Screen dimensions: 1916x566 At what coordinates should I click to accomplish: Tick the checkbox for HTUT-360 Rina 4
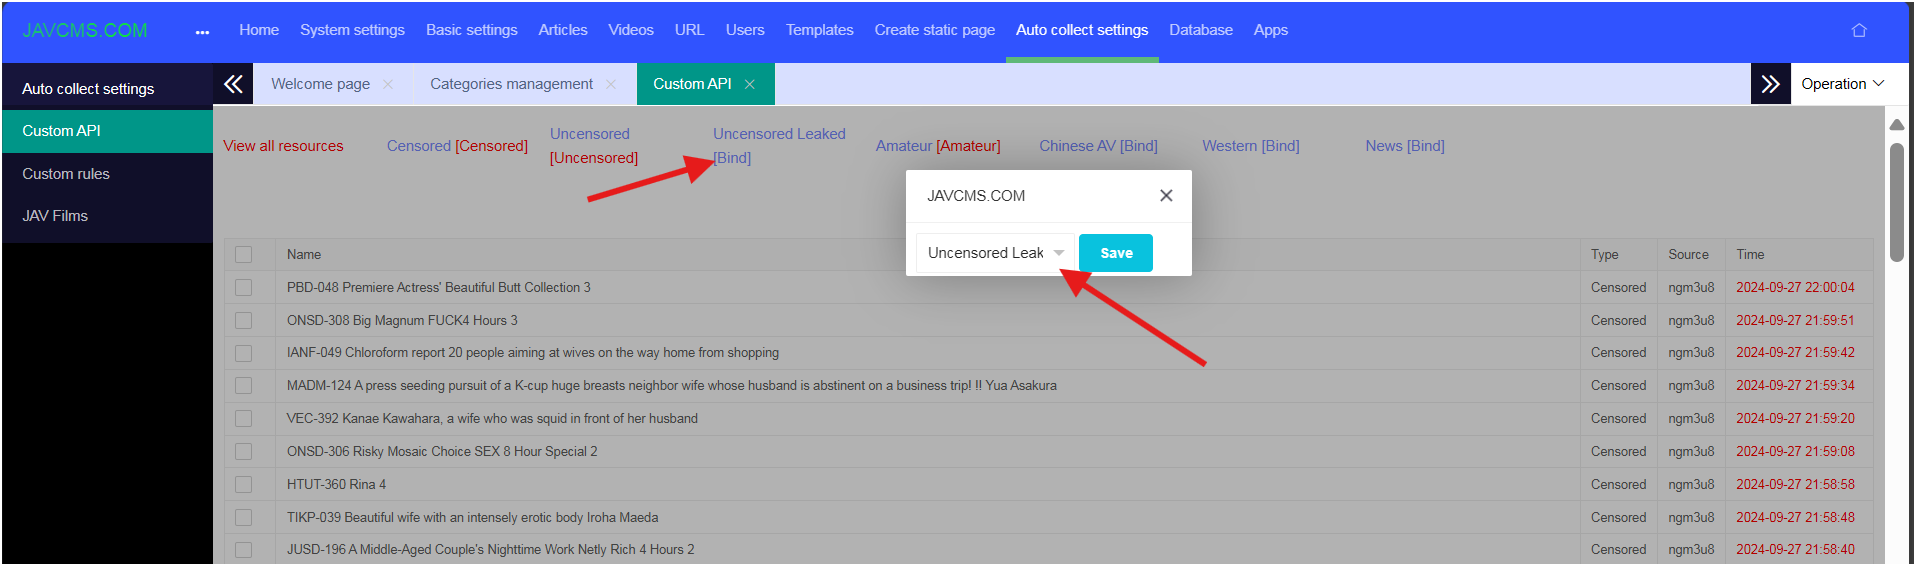point(244,485)
